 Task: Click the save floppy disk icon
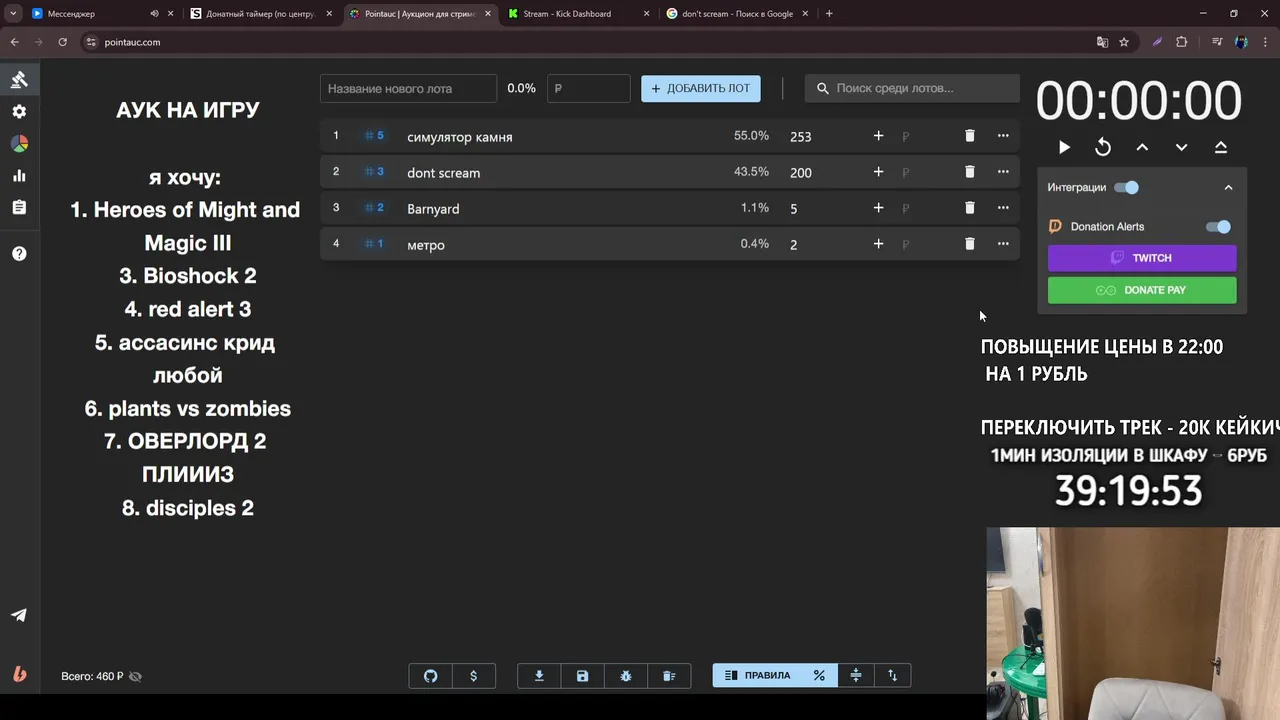[x=582, y=676]
